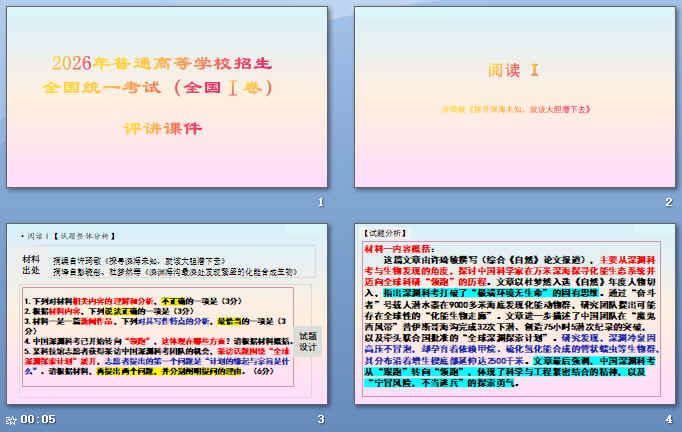Select slide 4 thumbnail labeled 试题分析

pyautogui.click(x=515, y=314)
